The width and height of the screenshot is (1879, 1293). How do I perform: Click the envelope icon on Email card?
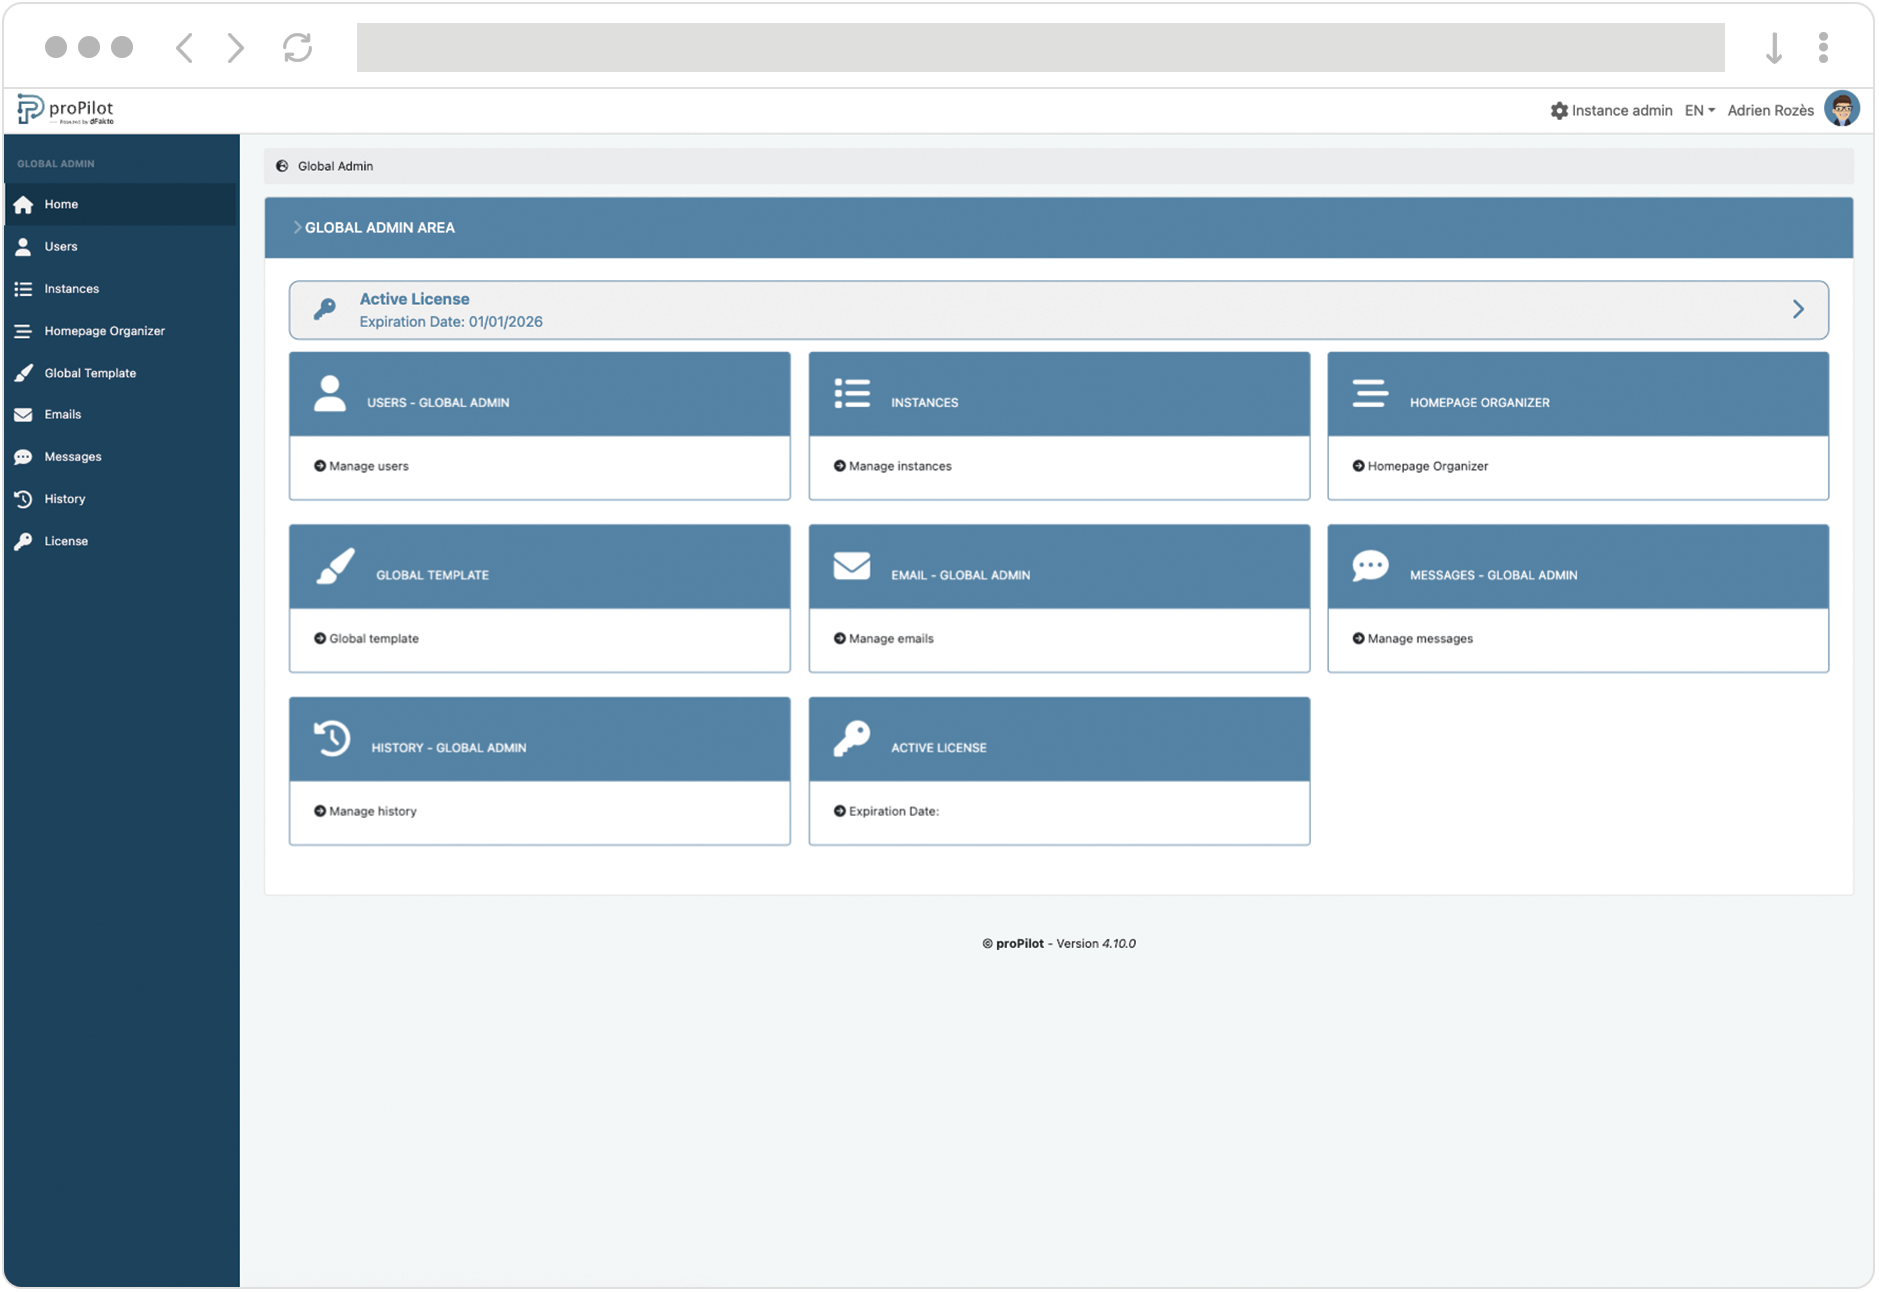[851, 566]
